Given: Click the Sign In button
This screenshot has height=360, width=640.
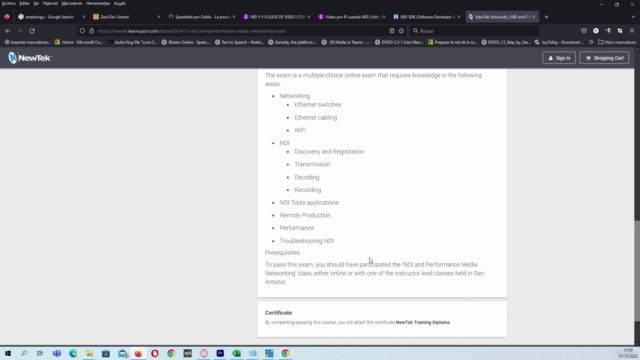Looking at the screenshot, I should [x=559, y=58].
